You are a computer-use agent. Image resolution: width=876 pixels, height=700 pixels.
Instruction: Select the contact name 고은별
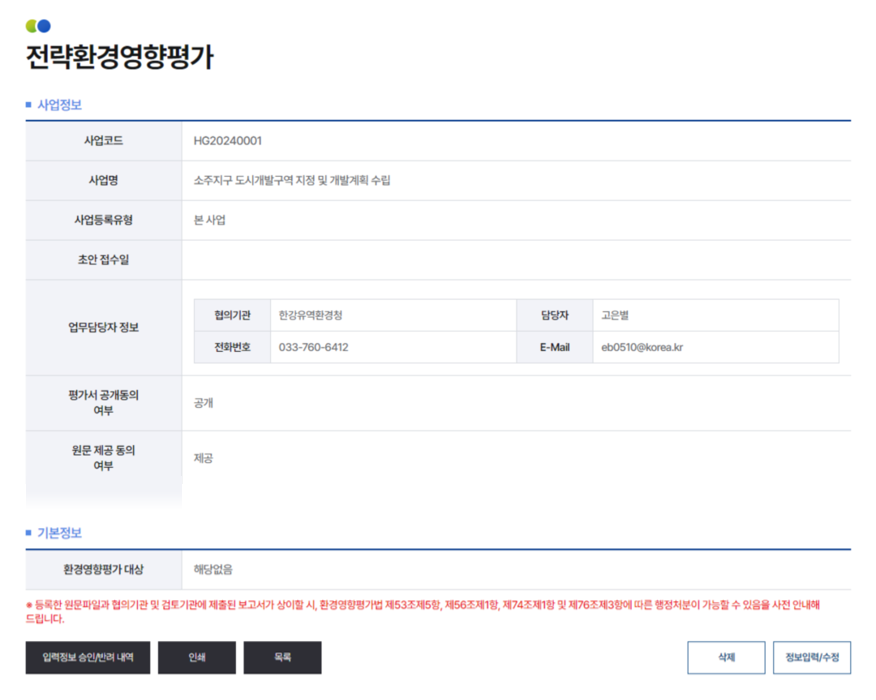(x=615, y=315)
